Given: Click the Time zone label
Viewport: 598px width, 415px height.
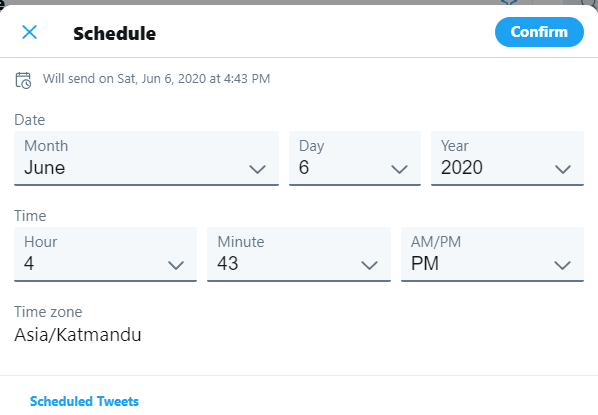Looking at the screenshot, I should [x=48, y=312].
